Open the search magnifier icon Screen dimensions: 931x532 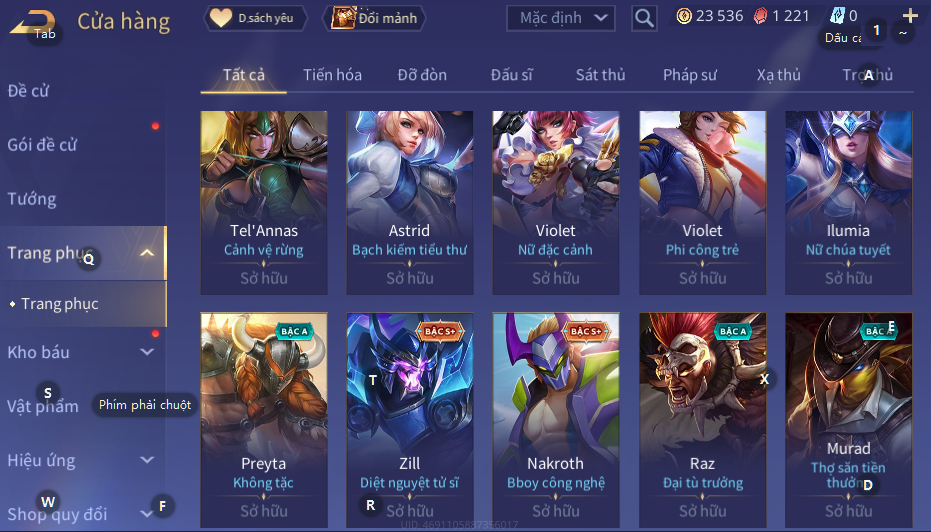[x=644, y=18]
